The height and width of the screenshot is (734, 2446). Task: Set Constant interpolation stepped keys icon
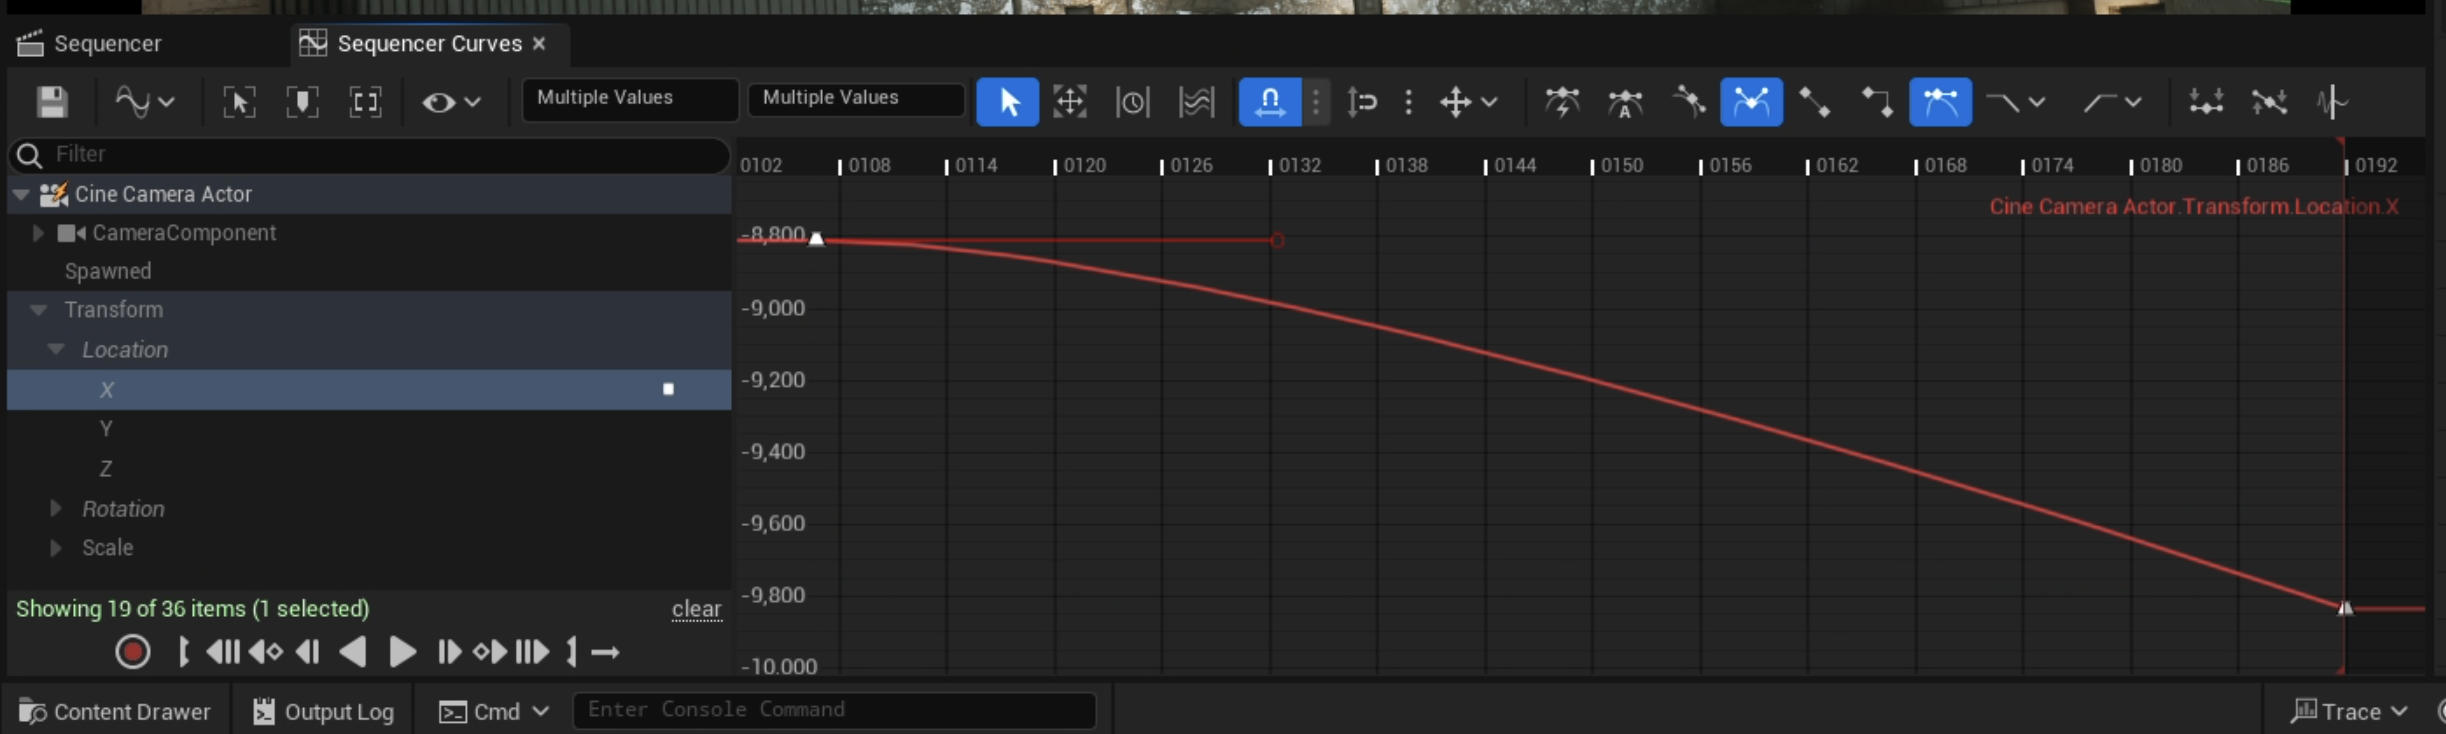coord(1877,102)
